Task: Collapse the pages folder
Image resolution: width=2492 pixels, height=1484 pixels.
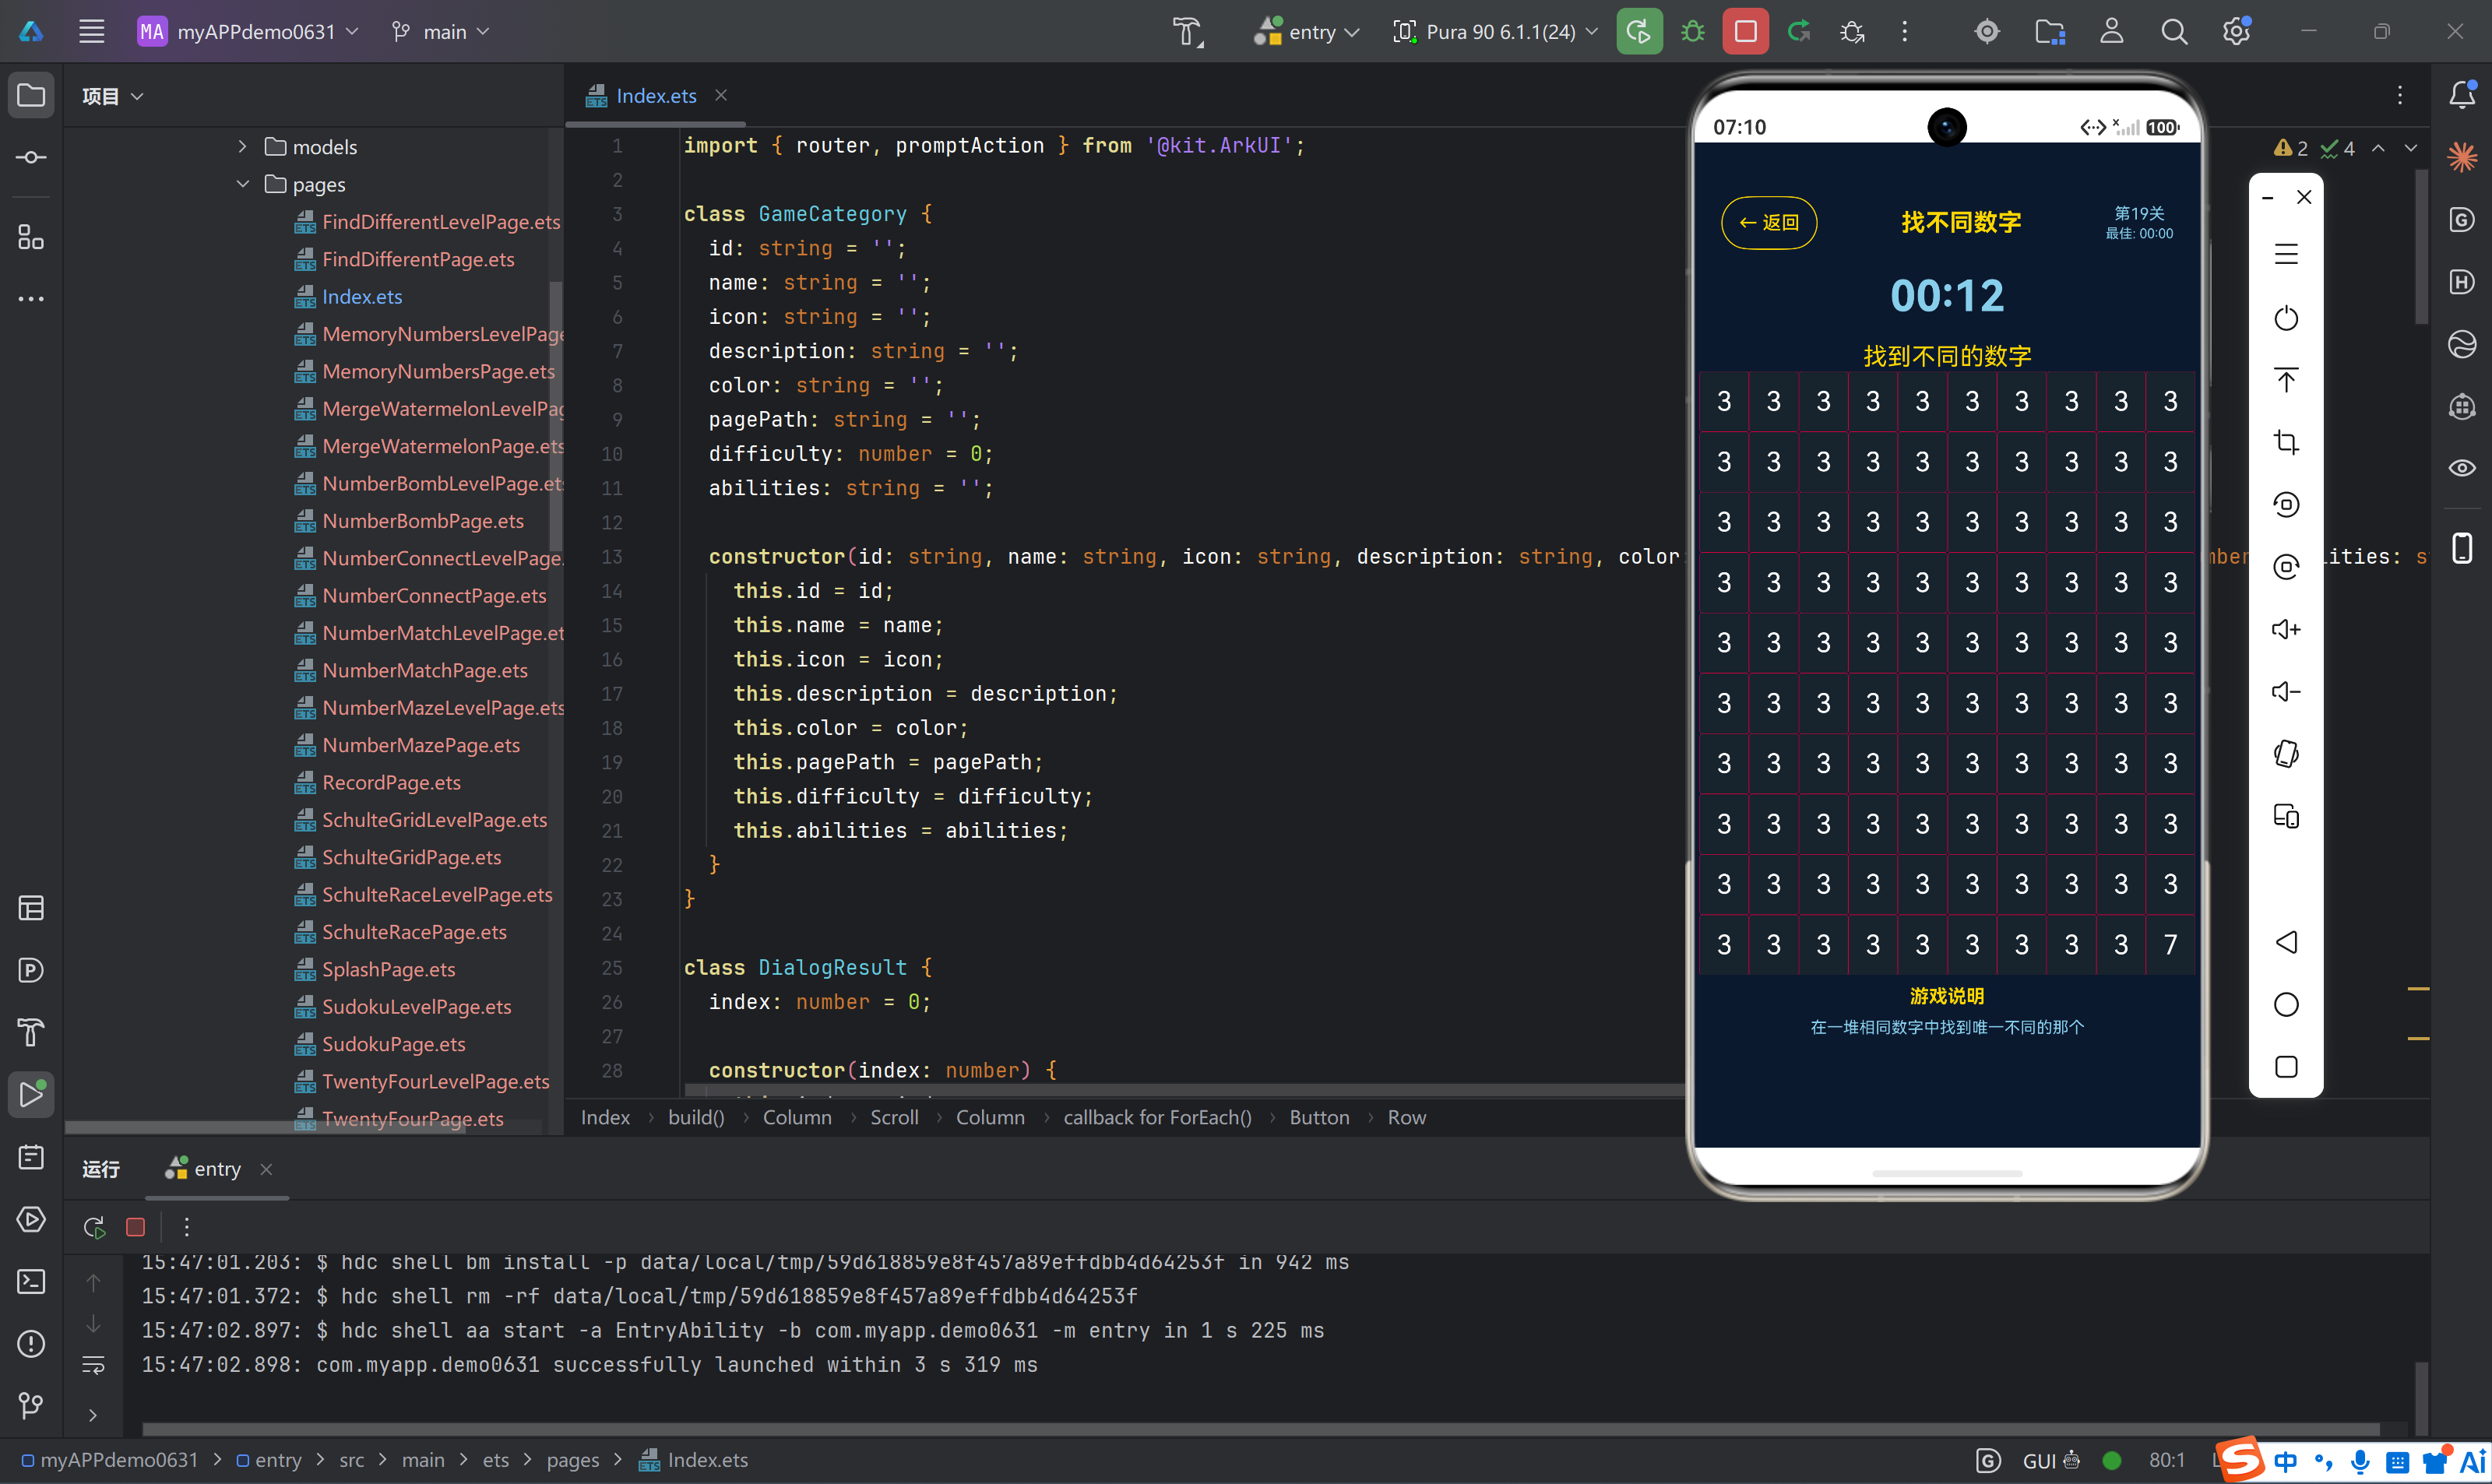Action: (242, 184)
